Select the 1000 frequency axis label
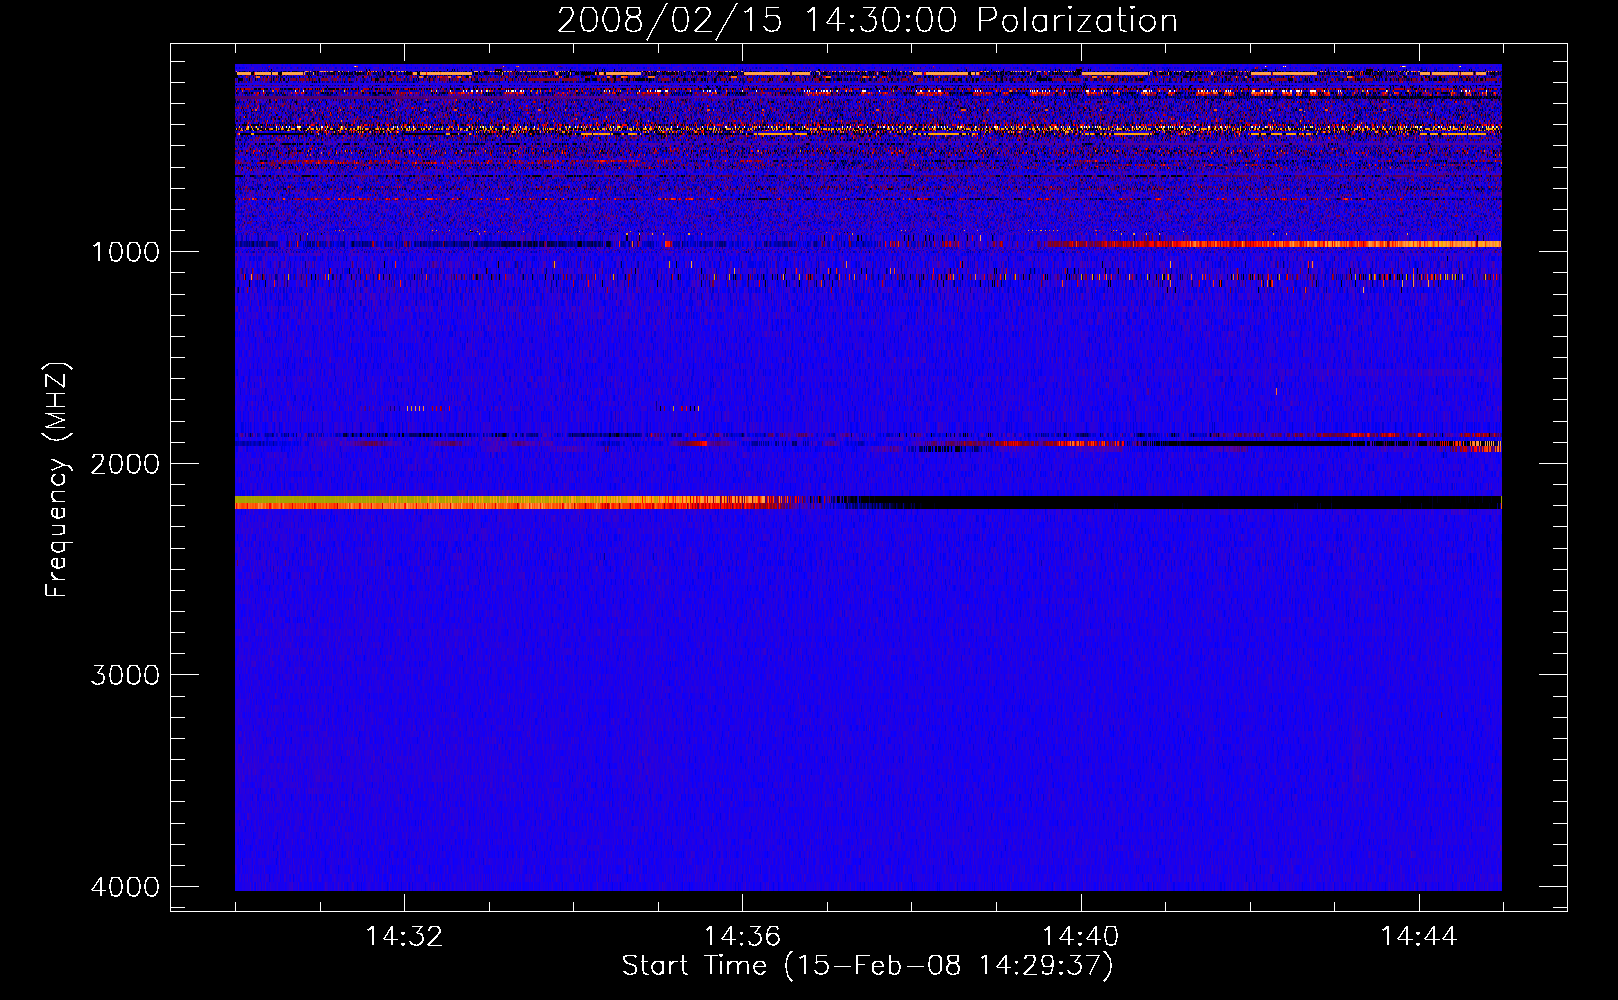Screen dimensions: 1618x1000 pos(125,252)
